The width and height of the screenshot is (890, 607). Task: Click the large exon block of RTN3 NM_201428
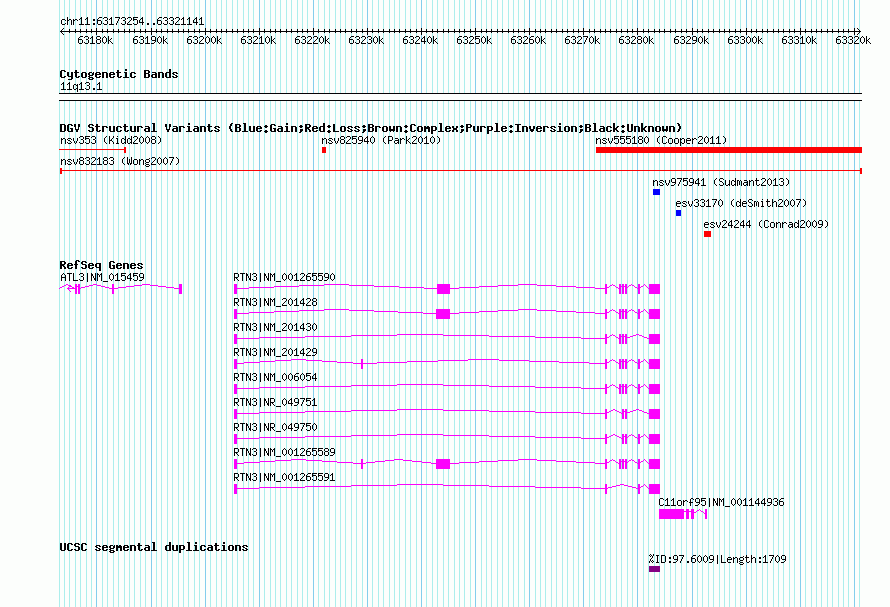click(x=443, y=314)
